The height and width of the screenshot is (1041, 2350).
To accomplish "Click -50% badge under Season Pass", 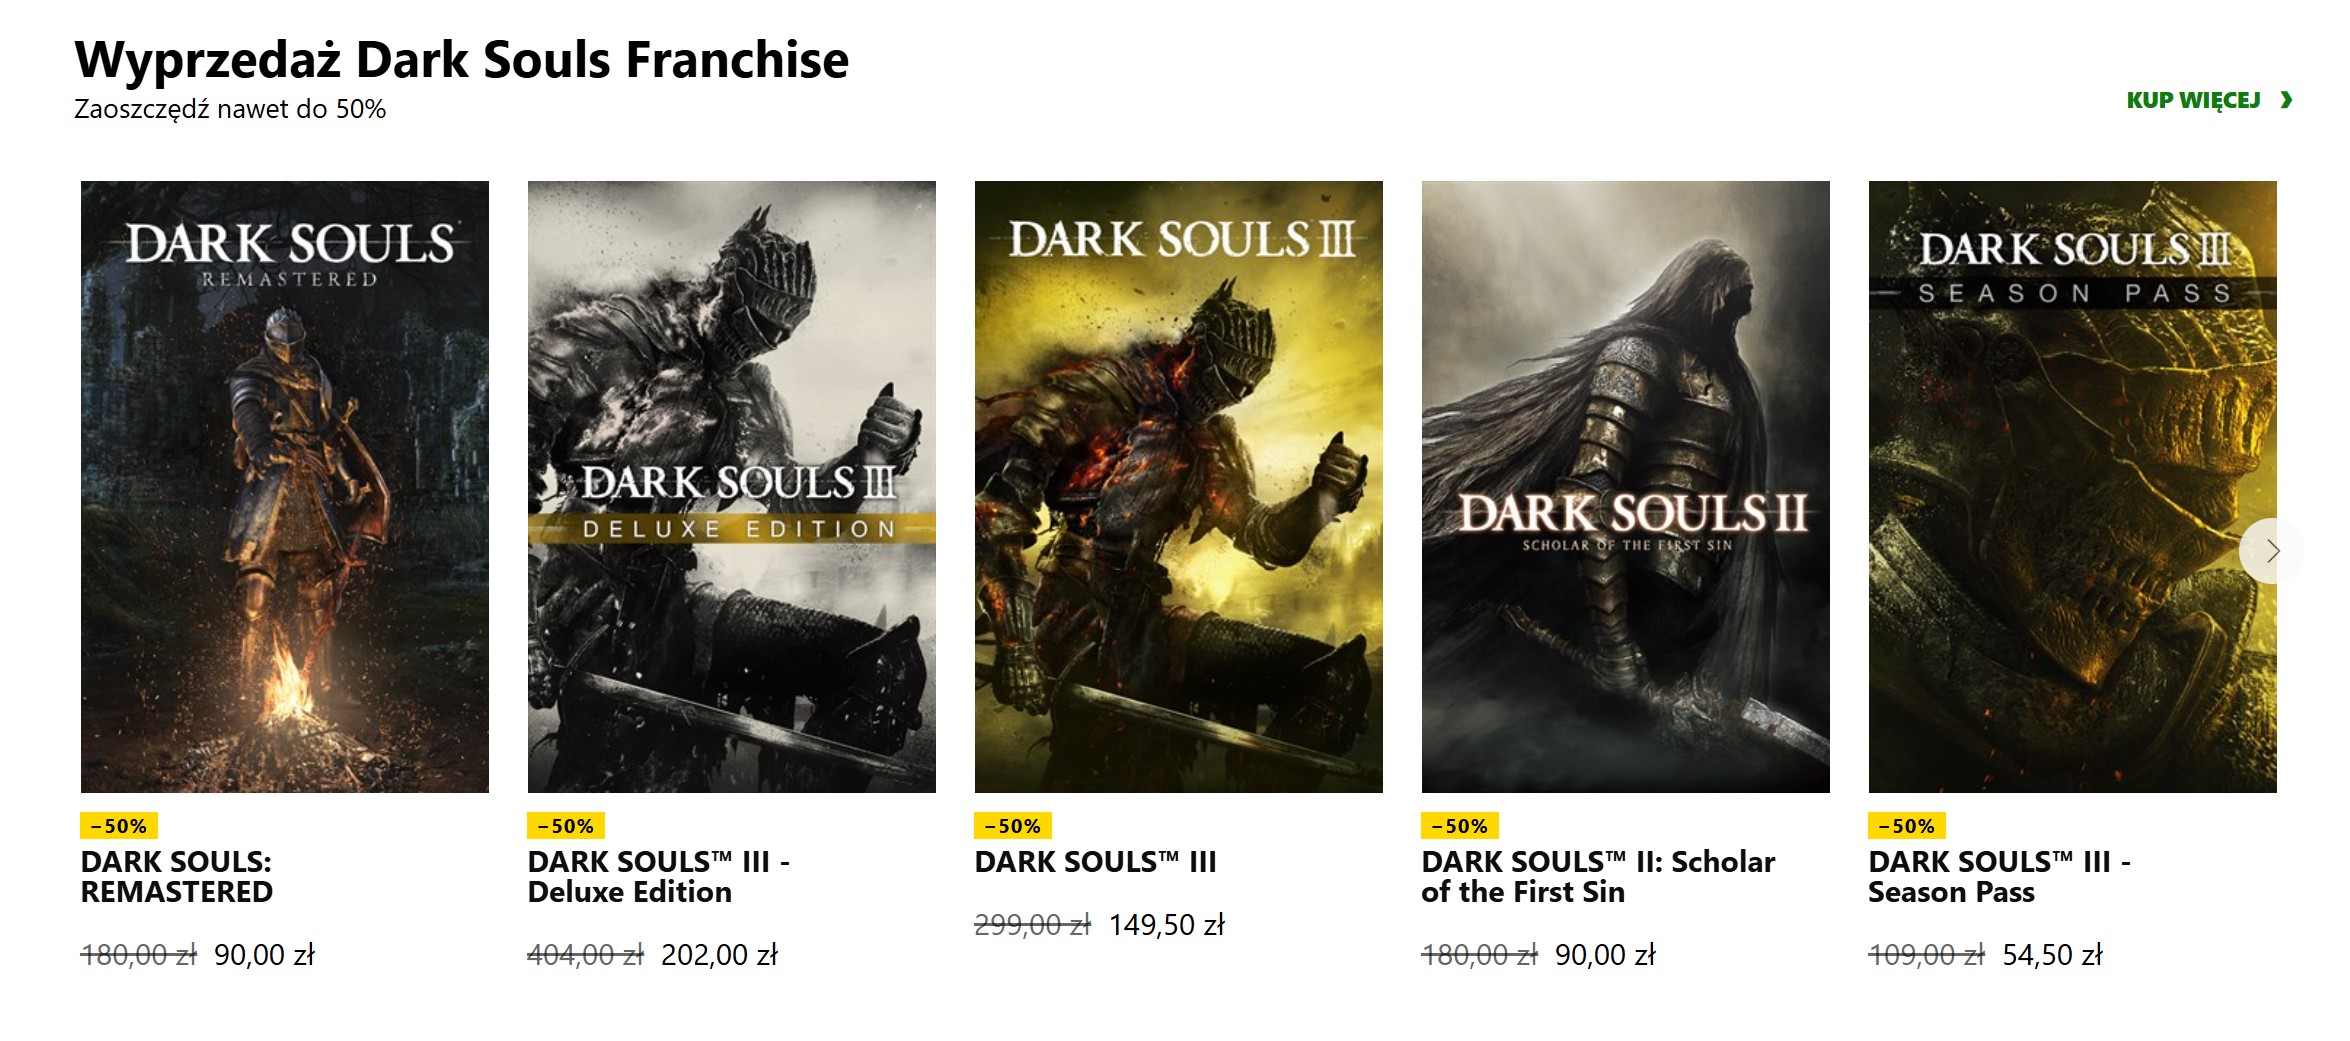I will [x=1907, y=826].
